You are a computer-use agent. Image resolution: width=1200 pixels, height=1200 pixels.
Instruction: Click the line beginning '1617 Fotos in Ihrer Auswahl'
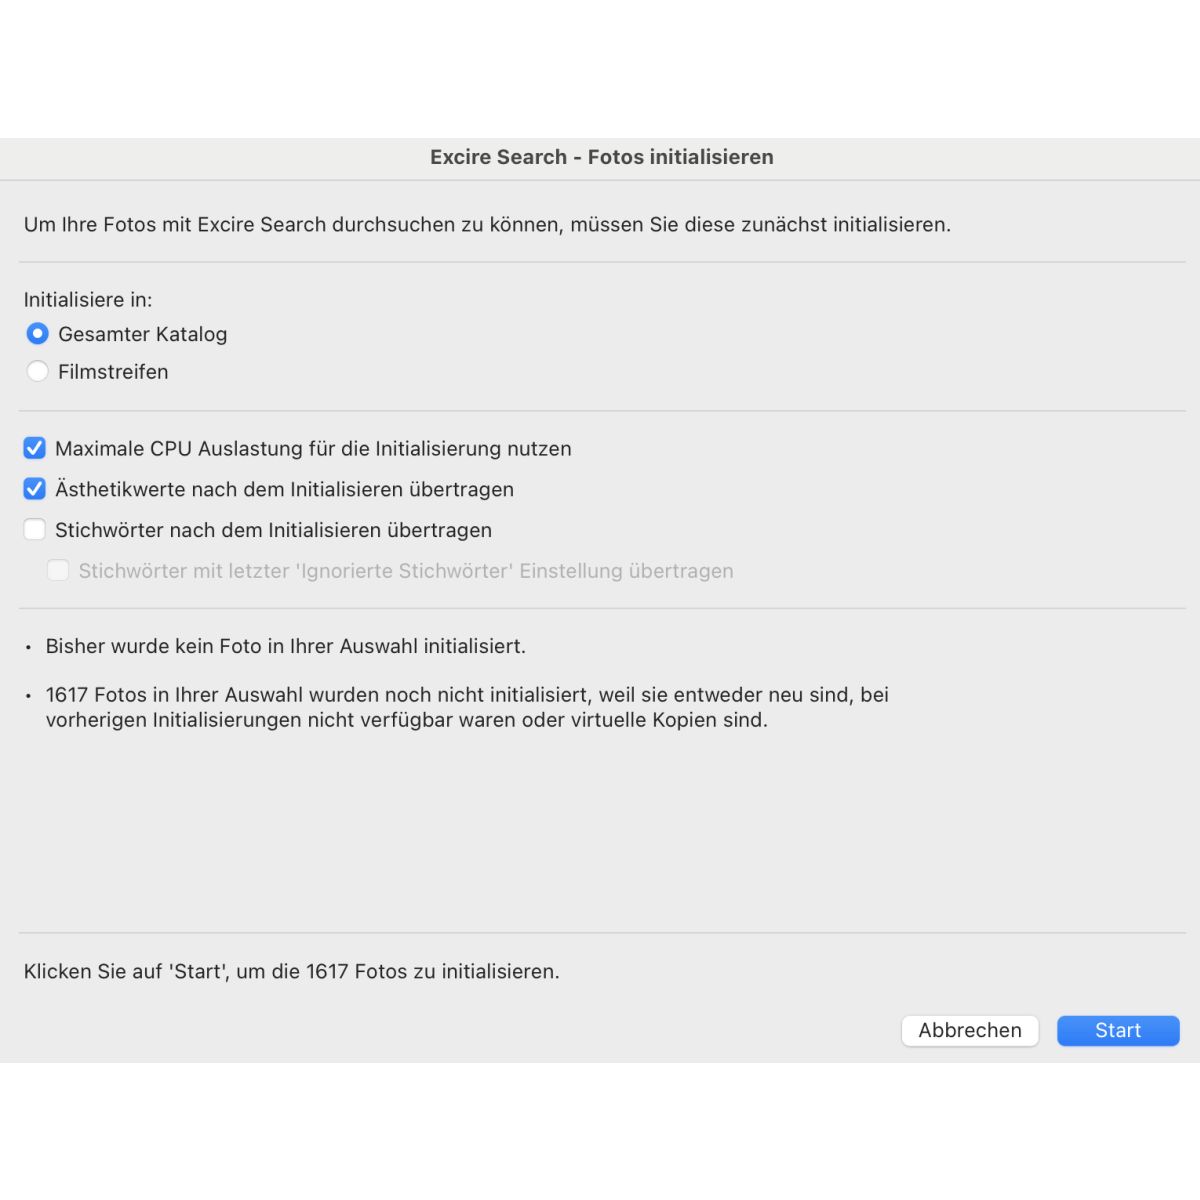coord(467,695)
